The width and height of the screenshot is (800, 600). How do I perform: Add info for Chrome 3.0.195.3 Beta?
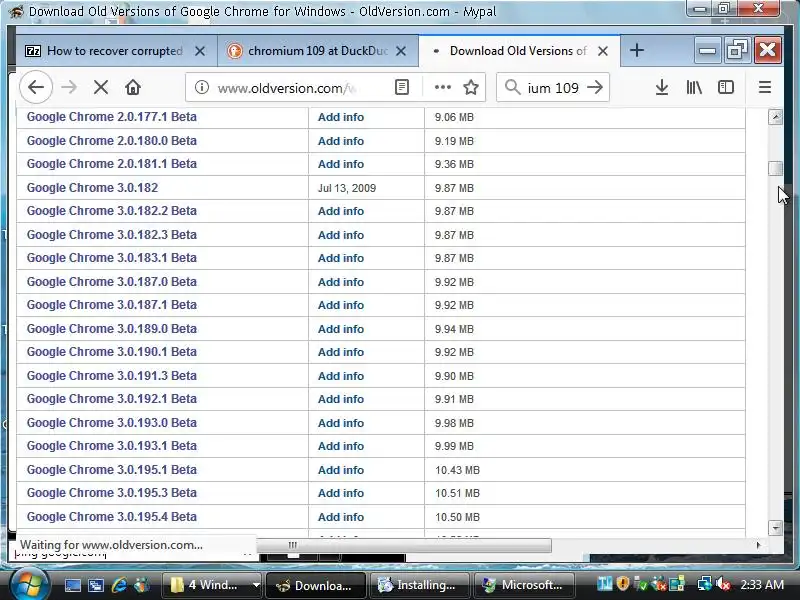pos(341,493)
